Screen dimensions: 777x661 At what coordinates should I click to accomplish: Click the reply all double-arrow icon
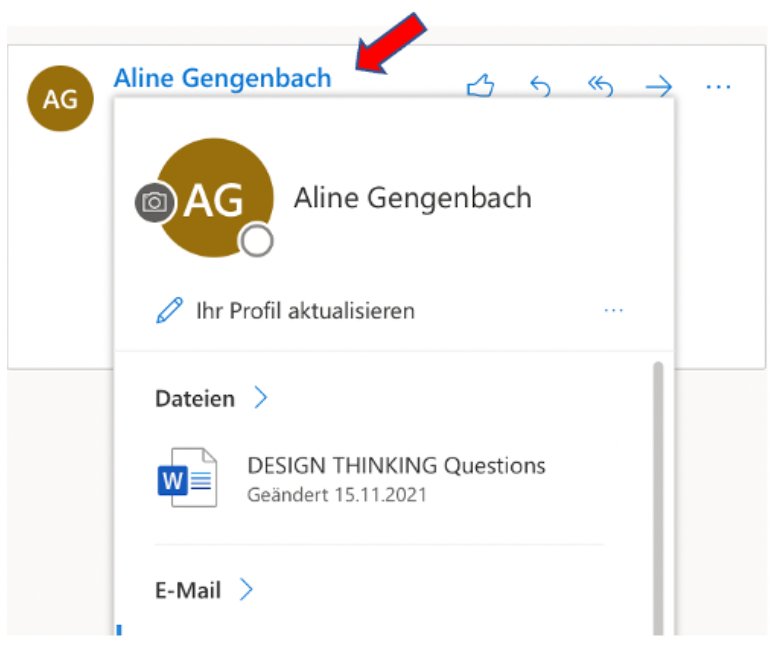(x=599, y=88)
